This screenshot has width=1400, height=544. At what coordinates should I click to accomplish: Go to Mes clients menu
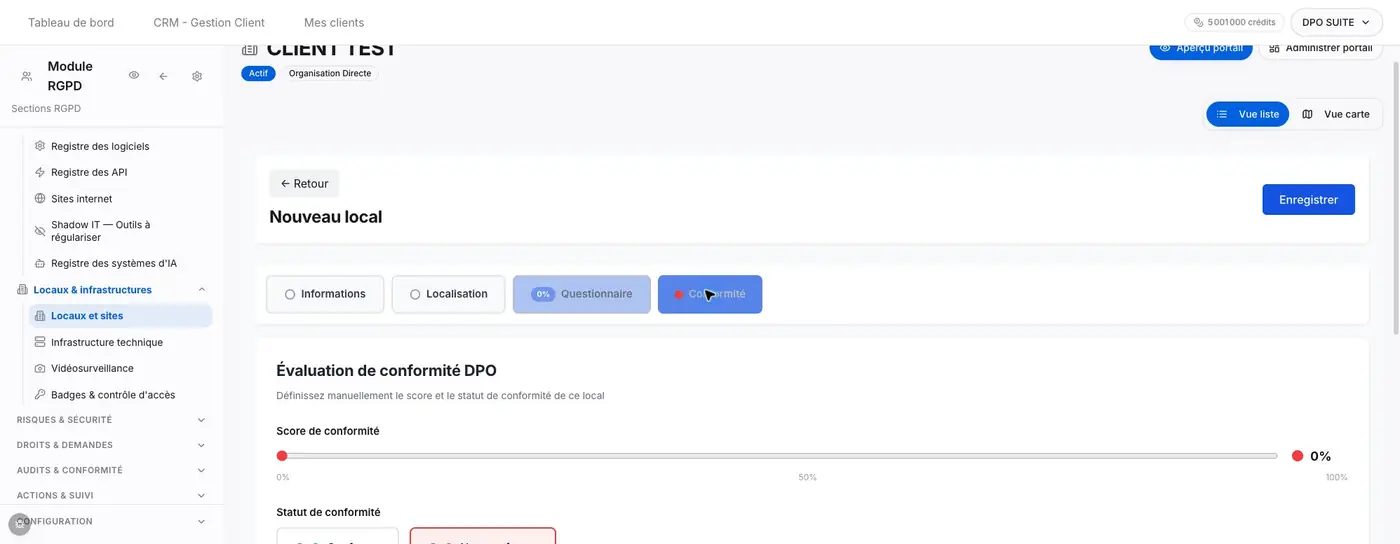(x=334, y=22)
